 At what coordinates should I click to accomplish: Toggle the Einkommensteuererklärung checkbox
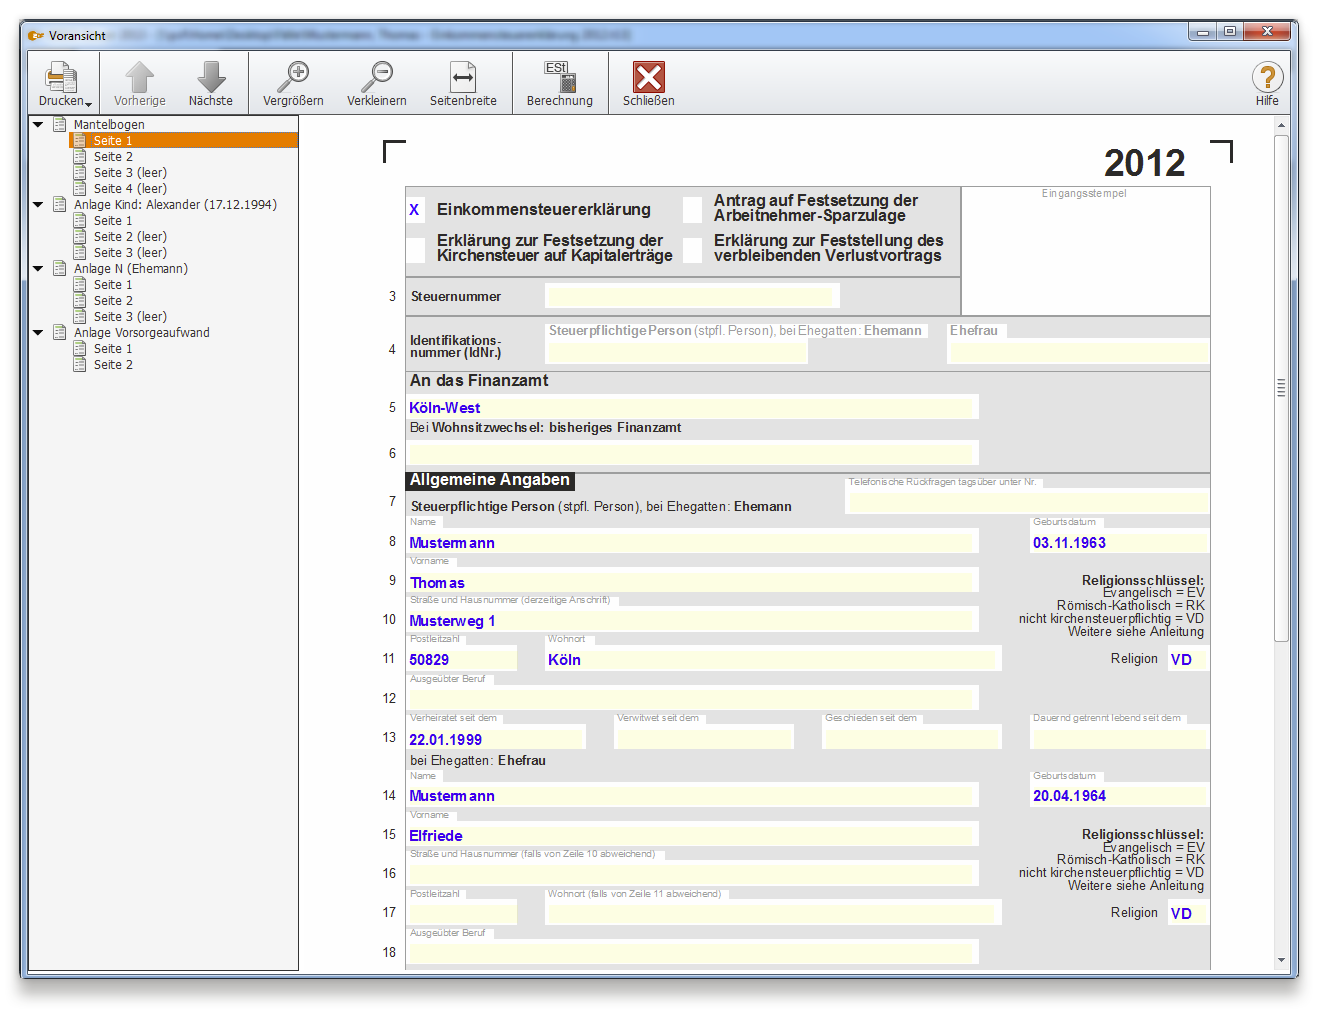click(x=415, y=210)
